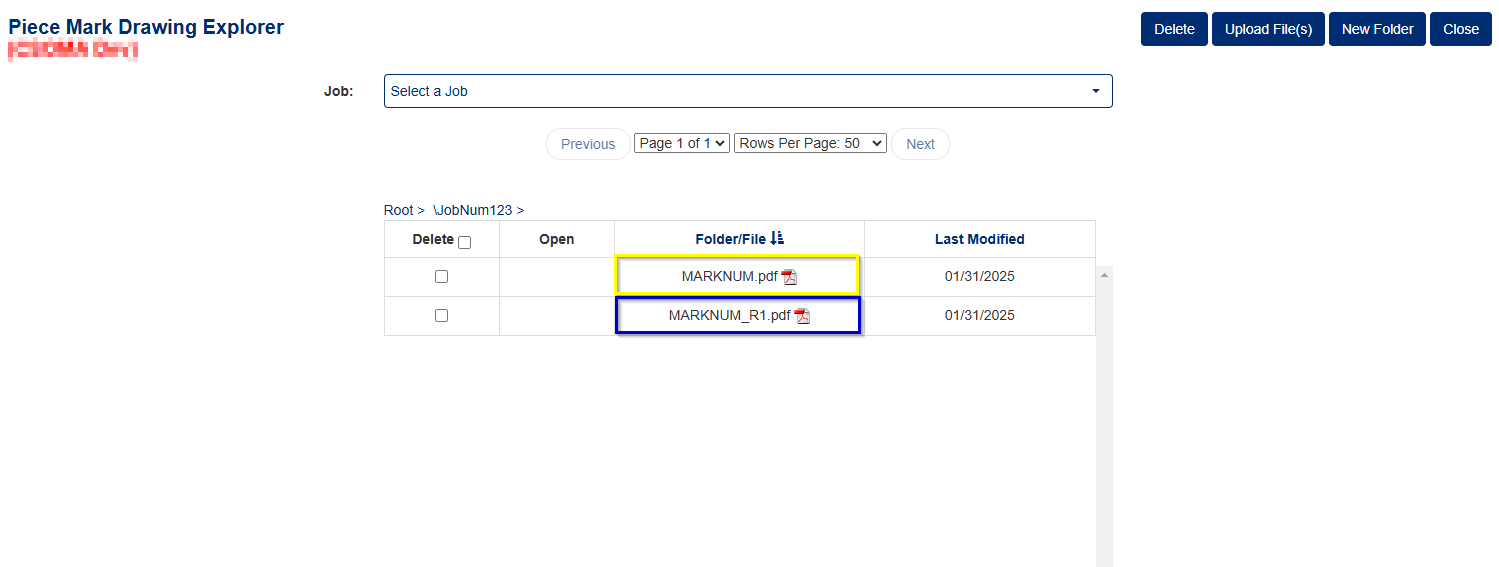Open the MARKNUM.pdf file name

(729, 277)
